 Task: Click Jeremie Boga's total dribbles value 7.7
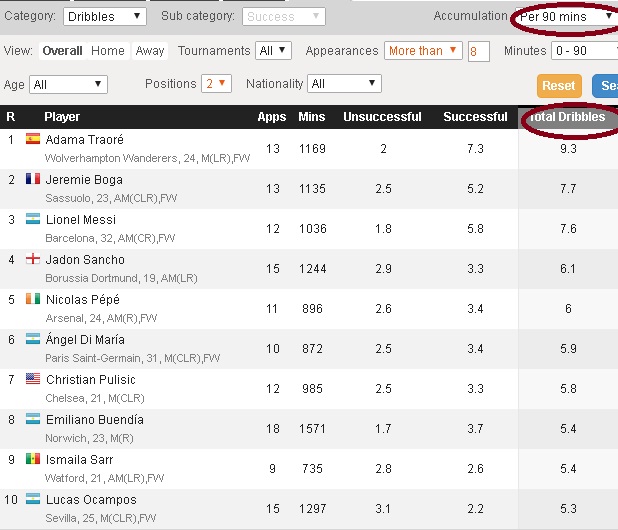(568, 189)
